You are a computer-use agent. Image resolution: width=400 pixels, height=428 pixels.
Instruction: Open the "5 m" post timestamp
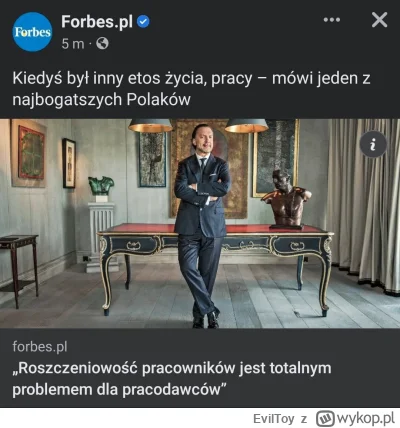coord(73,44)
